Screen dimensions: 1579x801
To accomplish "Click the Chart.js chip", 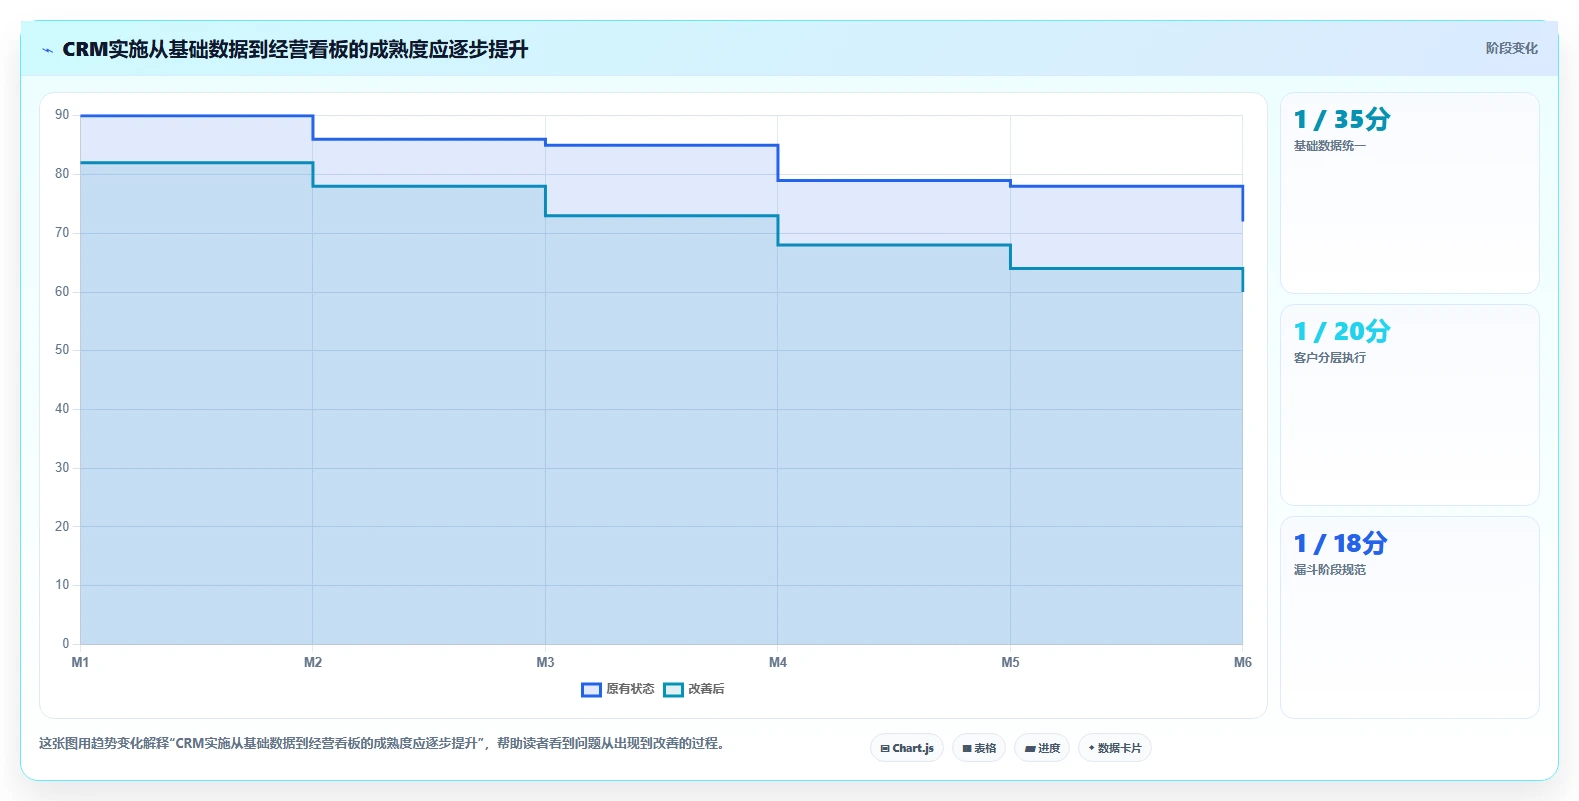I will 907,748.
